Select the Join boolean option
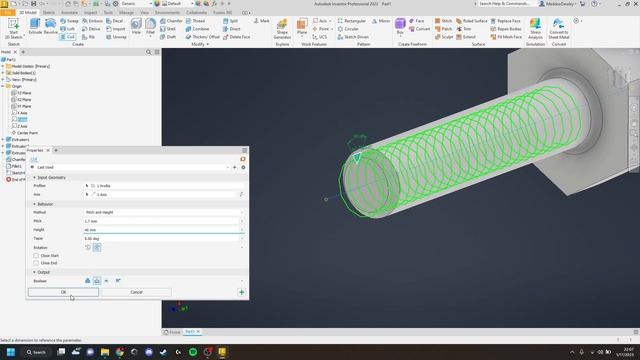The width and height of the screenshot is (640, 360). [87, 281]
